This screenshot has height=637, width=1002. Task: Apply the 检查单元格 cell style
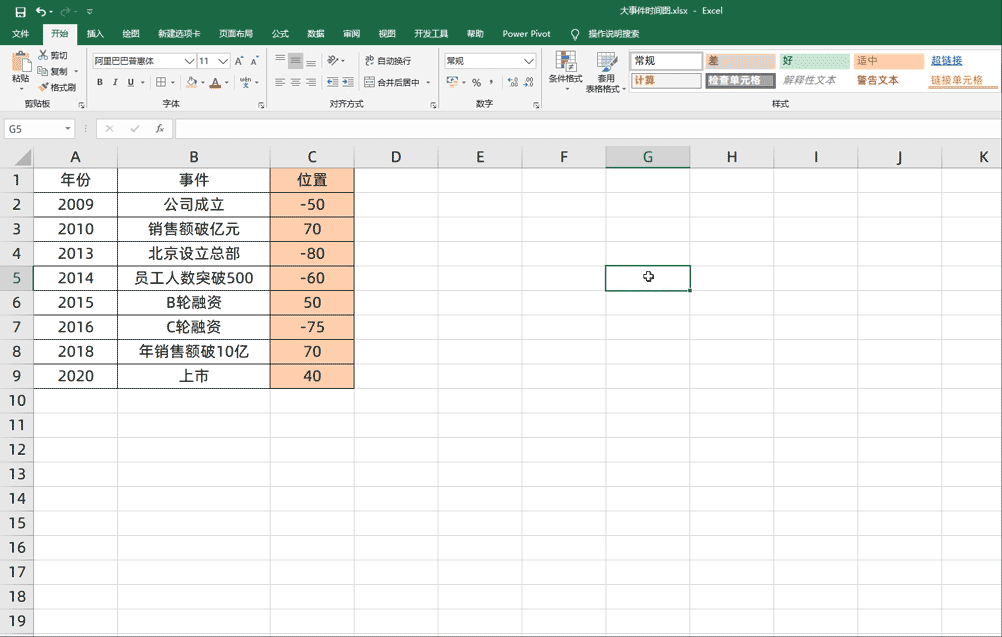pos(740,81)
